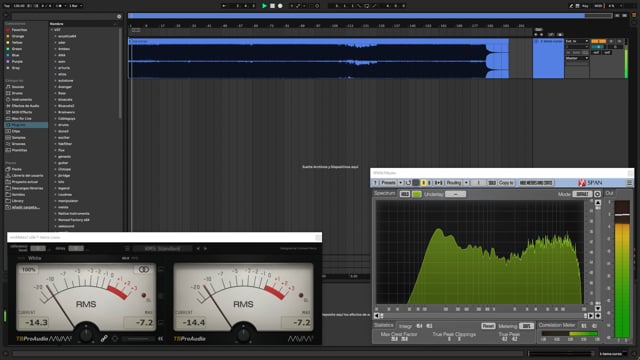Image resolution: width=640 pixels, height=360 pixels.
Task: Select Green collection tag
Action: [16, 49]
